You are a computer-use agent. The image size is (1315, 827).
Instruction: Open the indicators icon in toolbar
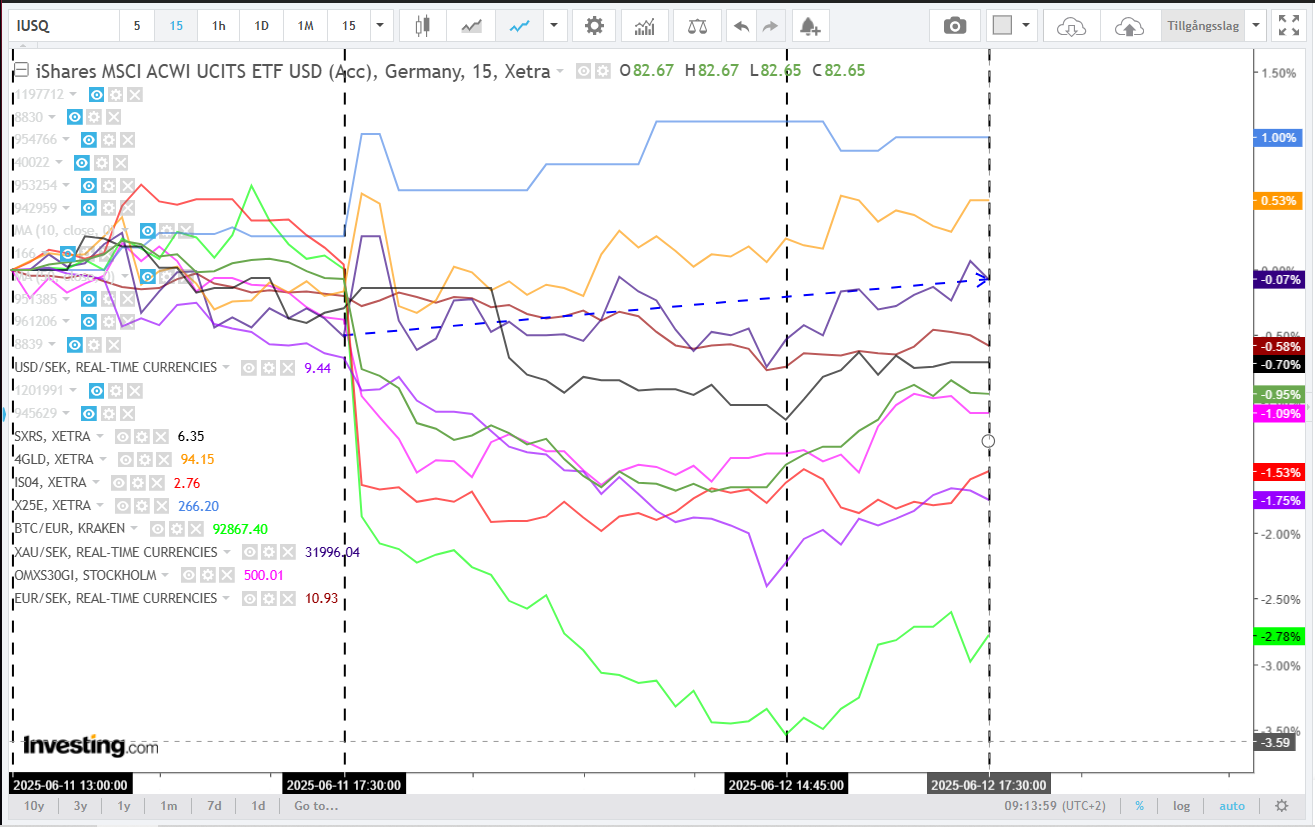645,26
